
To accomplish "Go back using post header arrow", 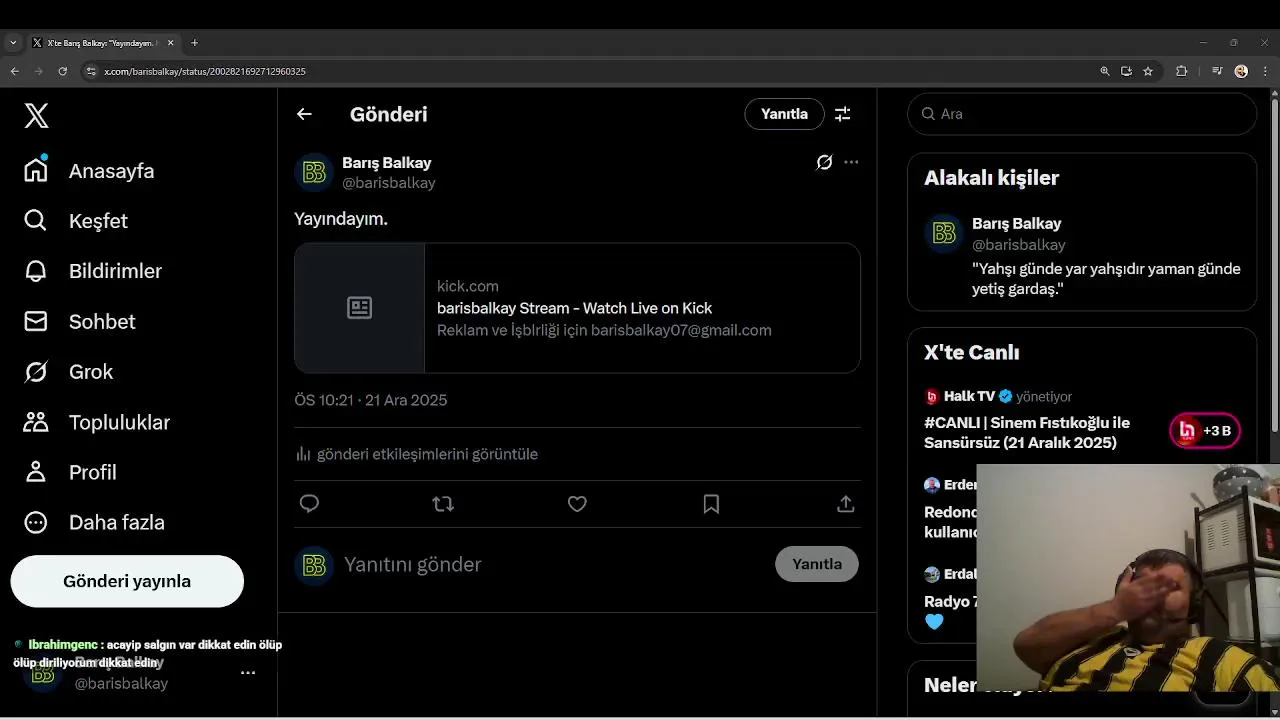I will click(304, 114).
